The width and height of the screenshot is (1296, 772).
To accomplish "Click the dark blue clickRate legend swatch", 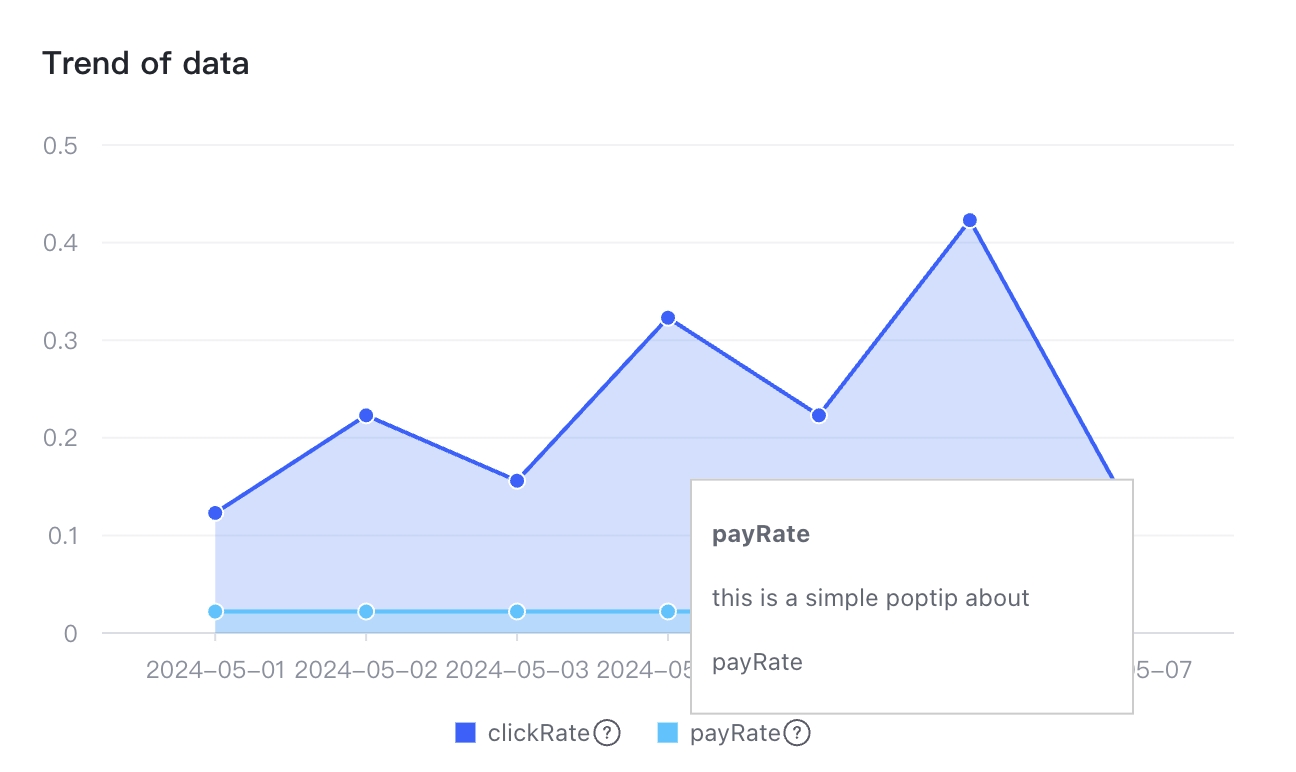I will 465,734.
